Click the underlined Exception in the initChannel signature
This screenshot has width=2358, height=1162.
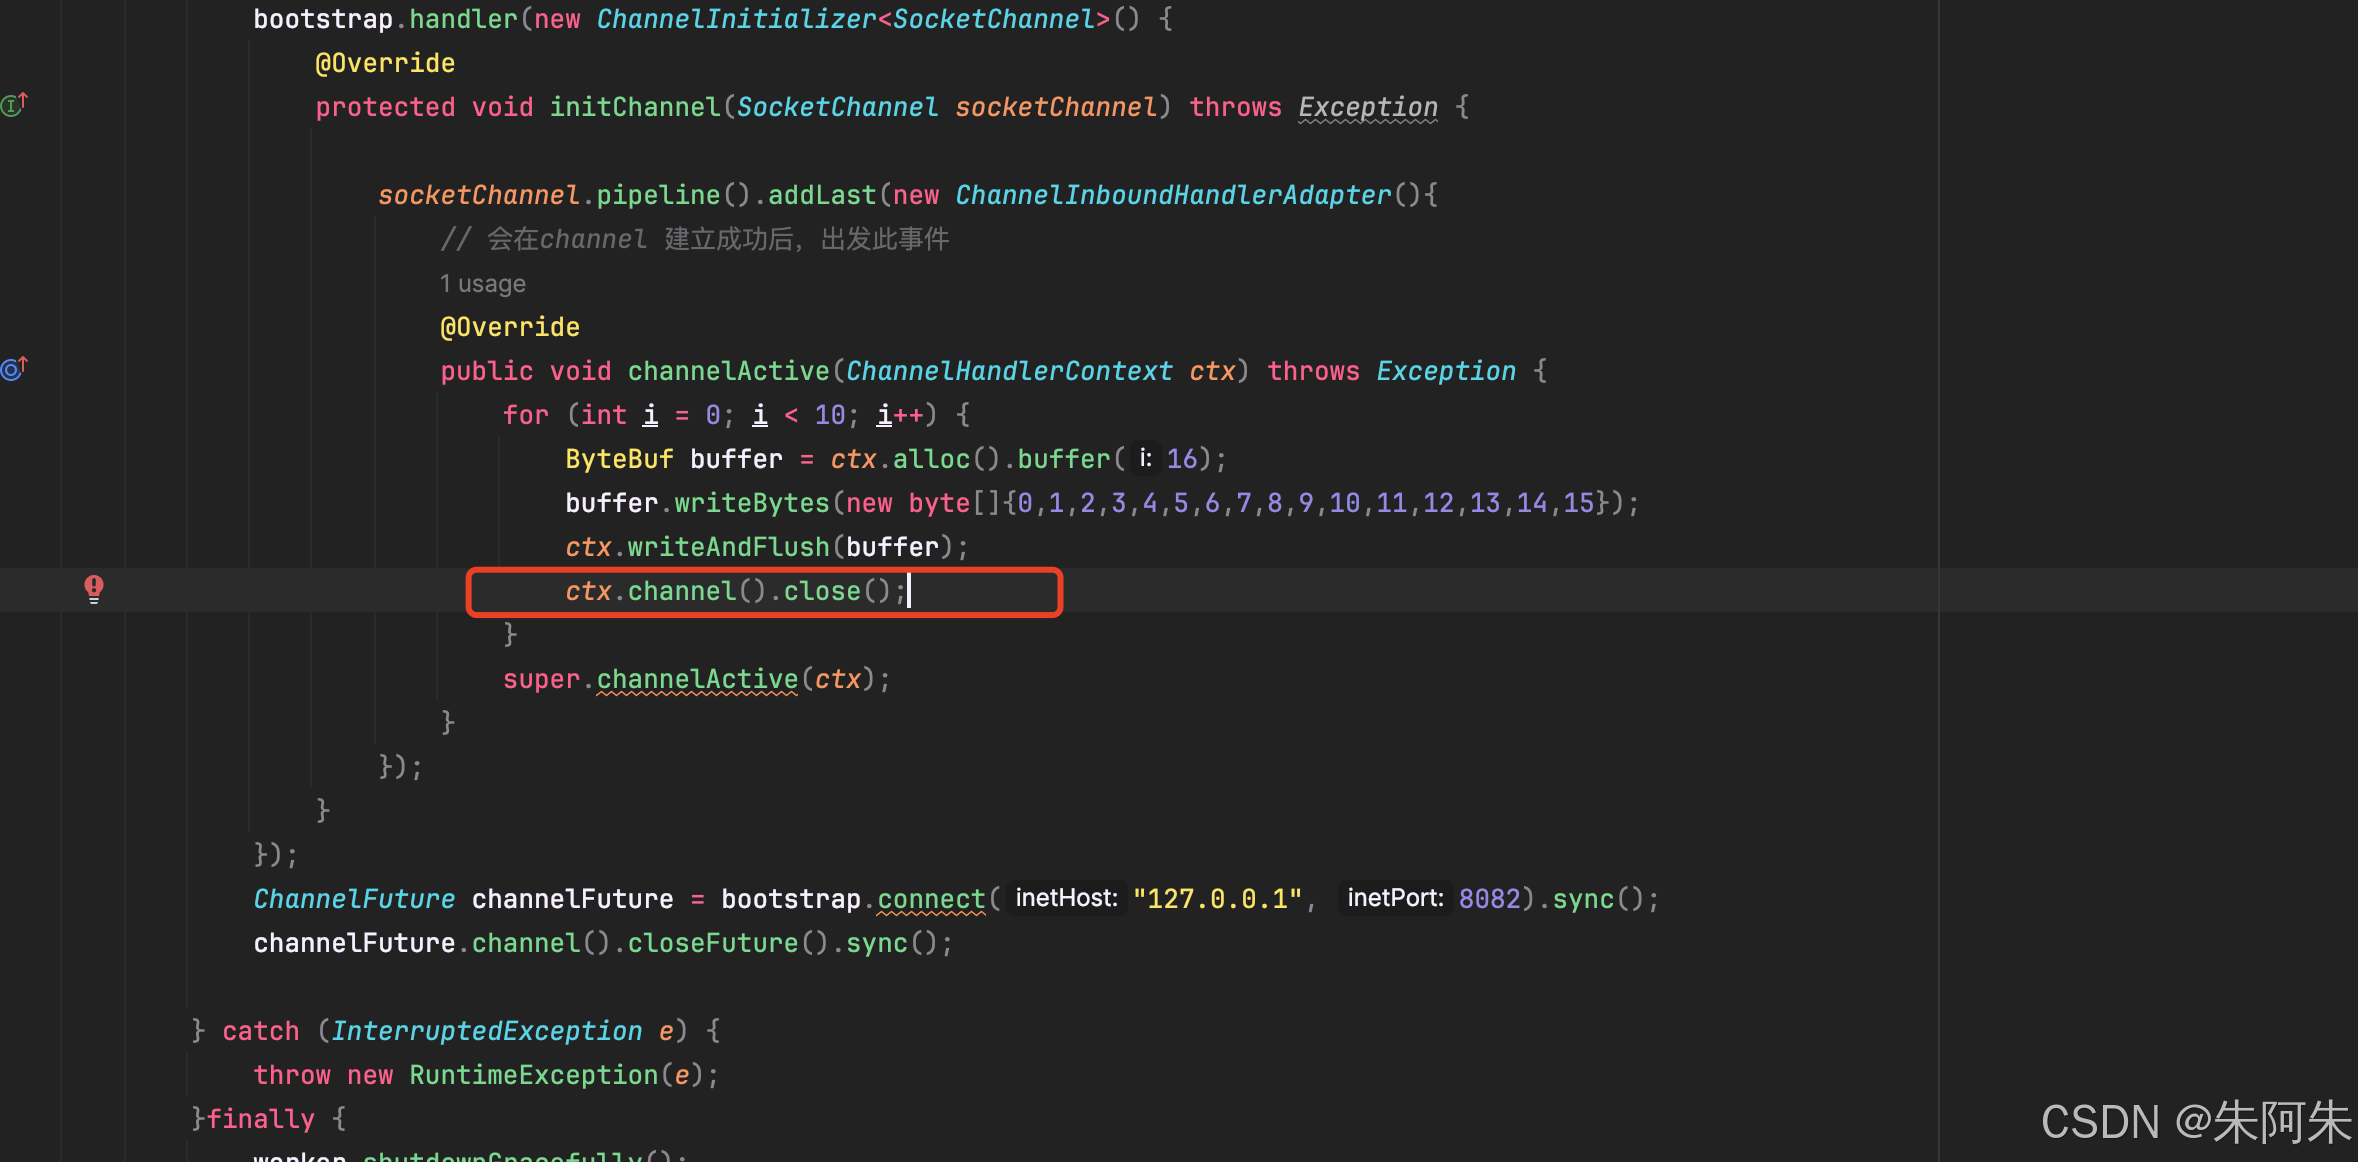coord(1368,107)
